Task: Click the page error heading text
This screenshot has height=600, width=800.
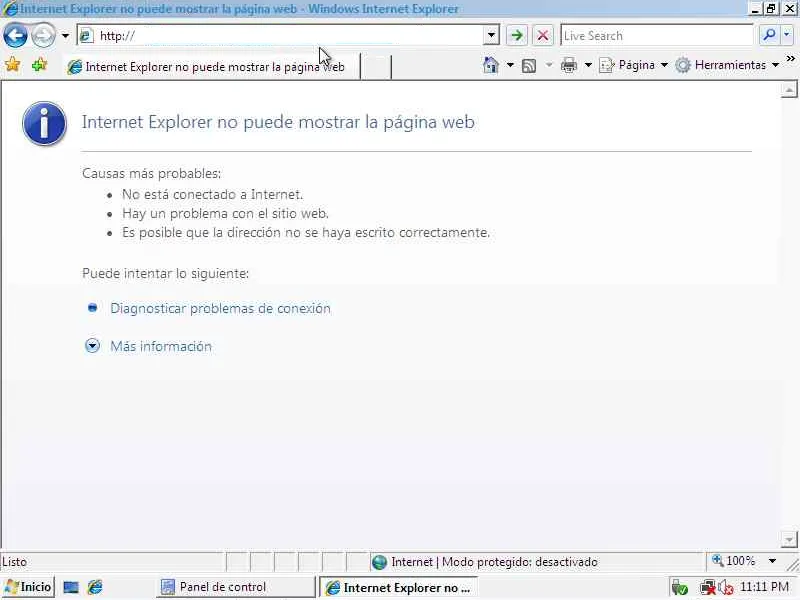Action: pos(278,122)
